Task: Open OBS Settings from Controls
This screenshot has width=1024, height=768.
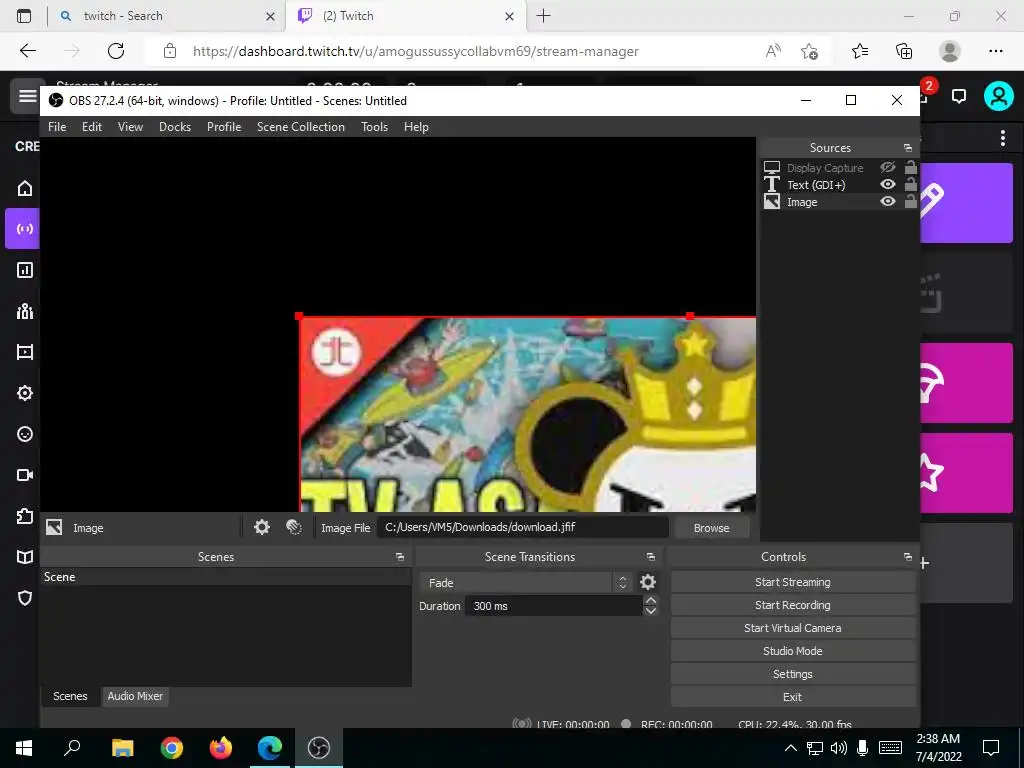Action: 793,674
